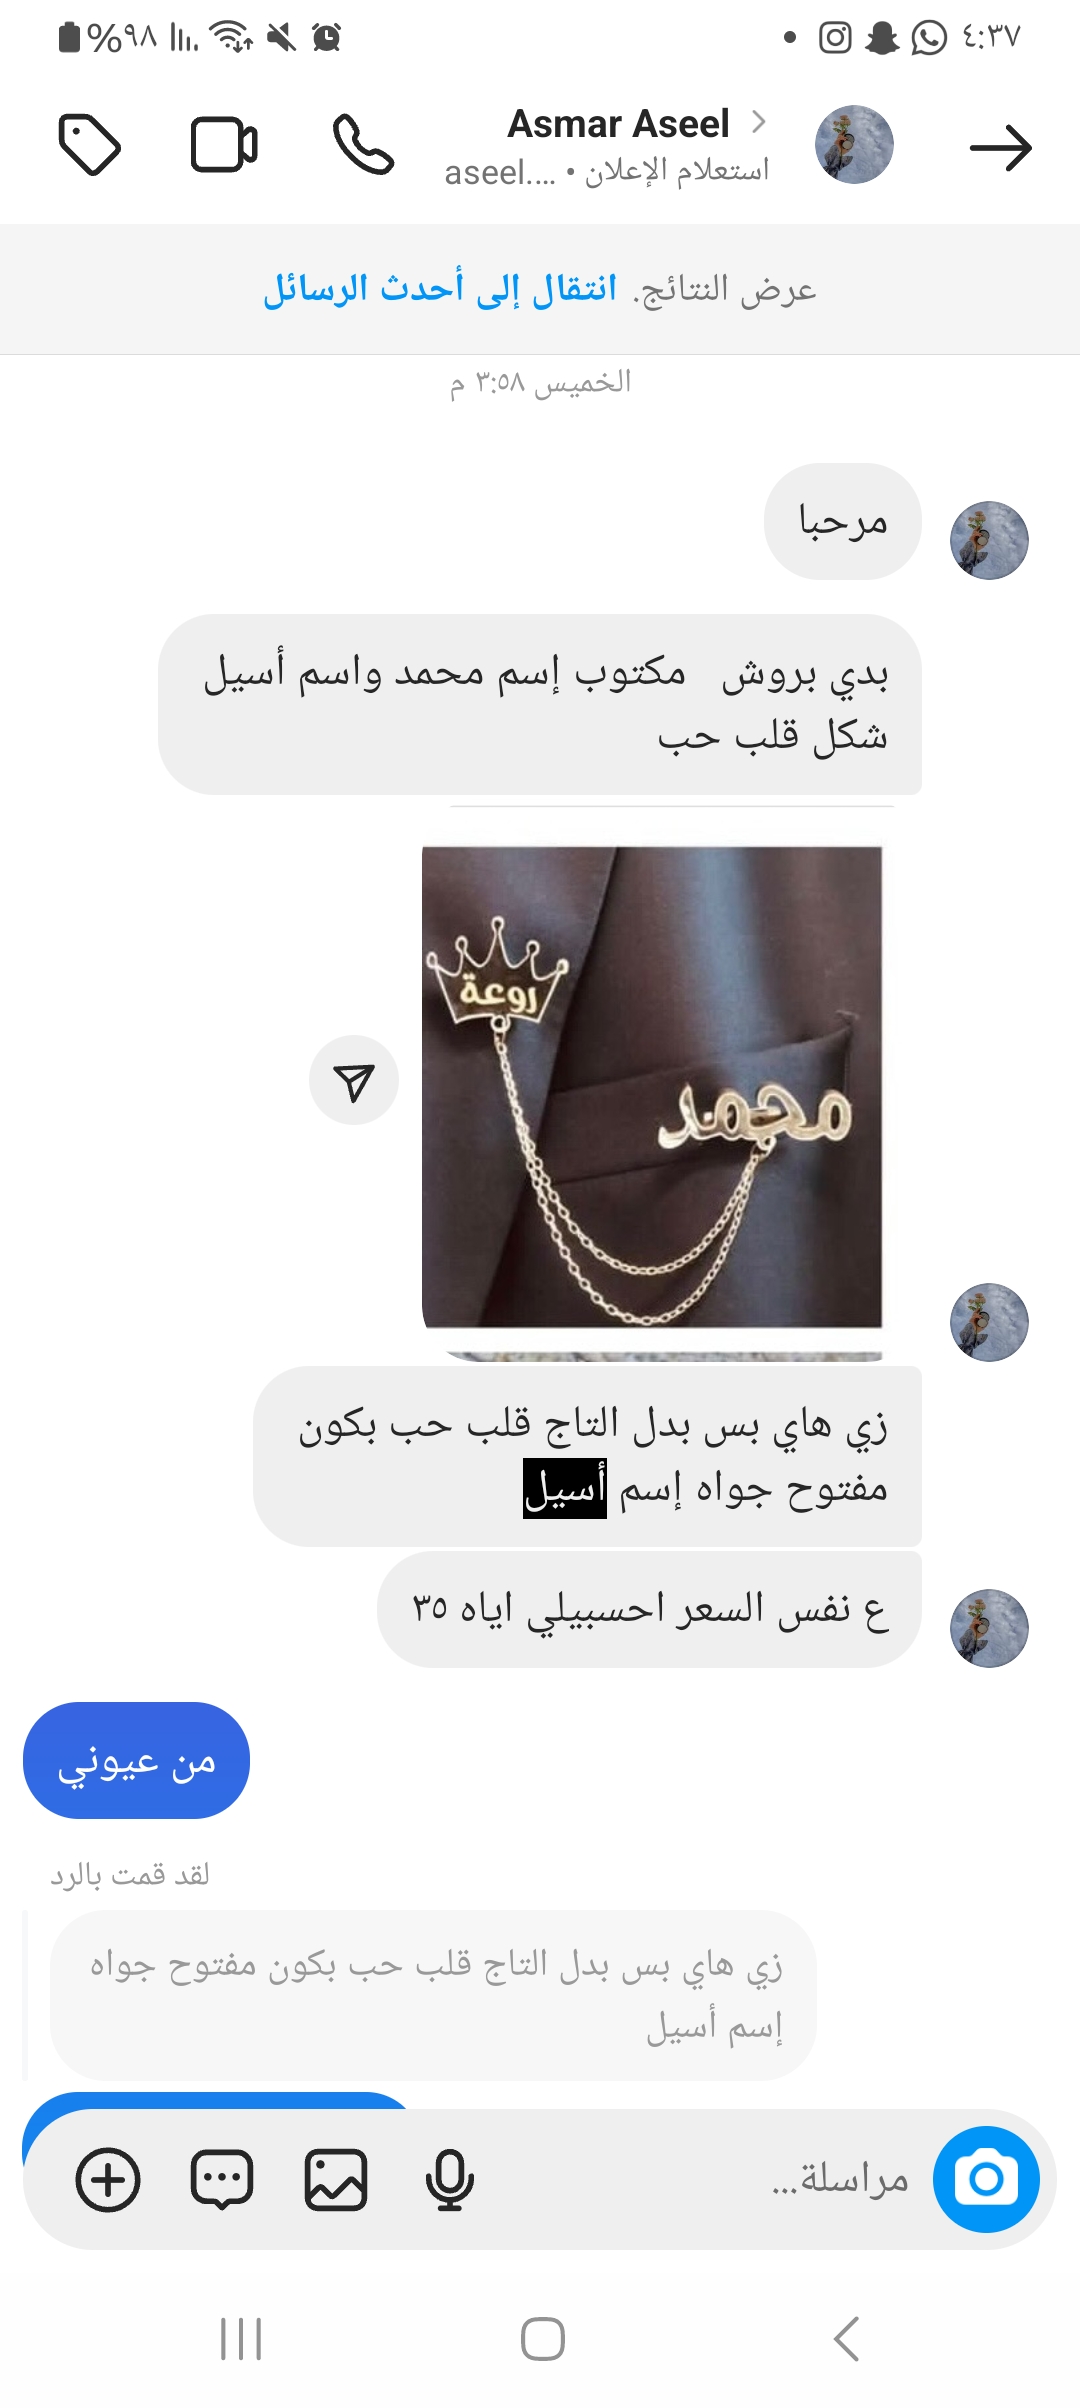Start a voice call using the phone icon
The height and width of the screenshot is (2408, 1080).
coord(363,145)
